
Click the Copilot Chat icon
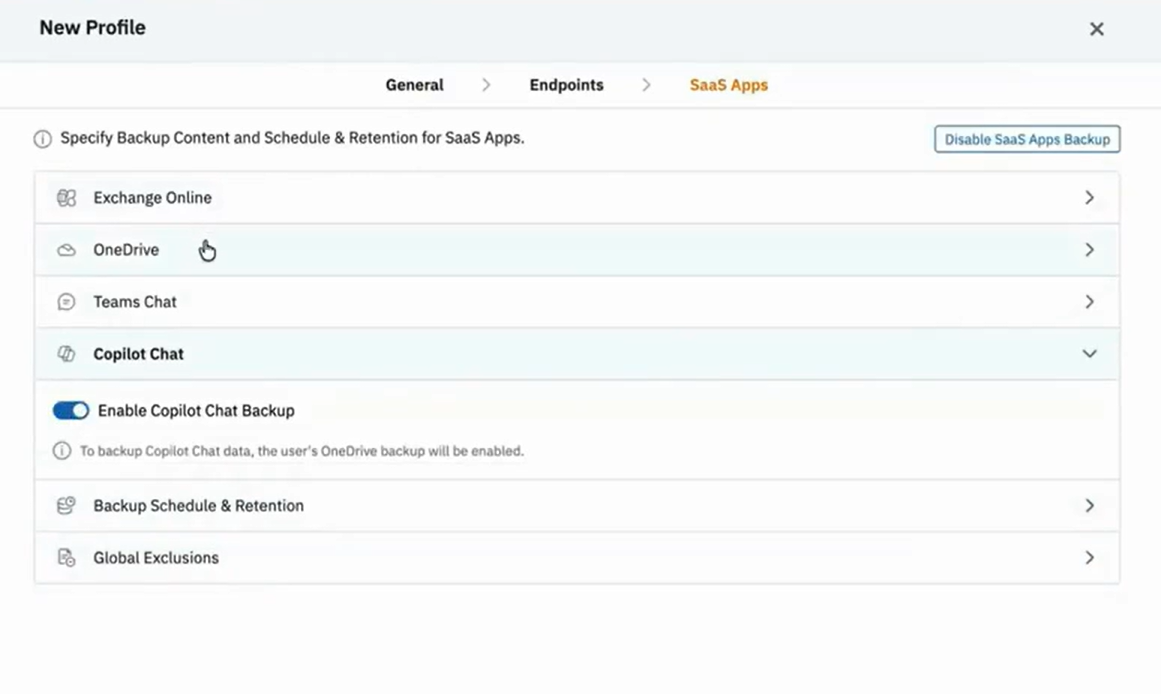[x=67, y=354]
